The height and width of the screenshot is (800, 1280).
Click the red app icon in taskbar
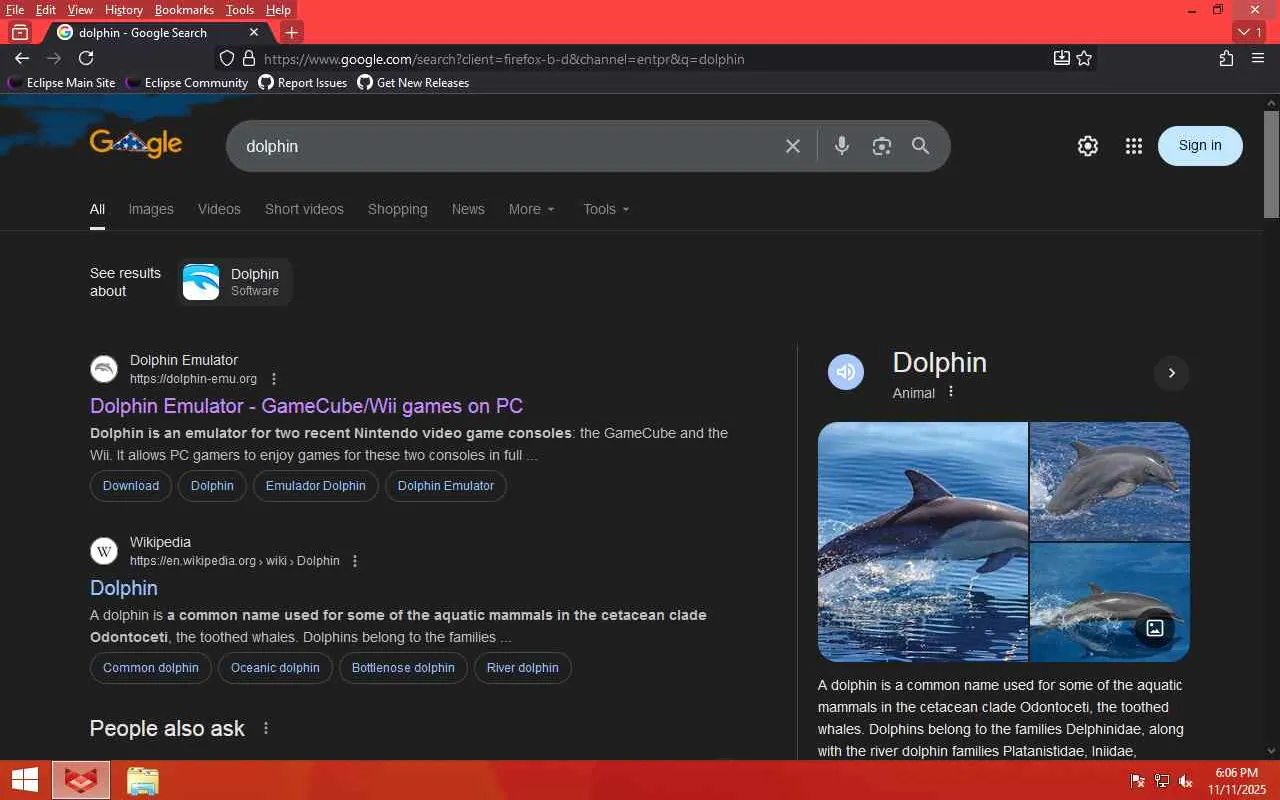pos(81,780)
